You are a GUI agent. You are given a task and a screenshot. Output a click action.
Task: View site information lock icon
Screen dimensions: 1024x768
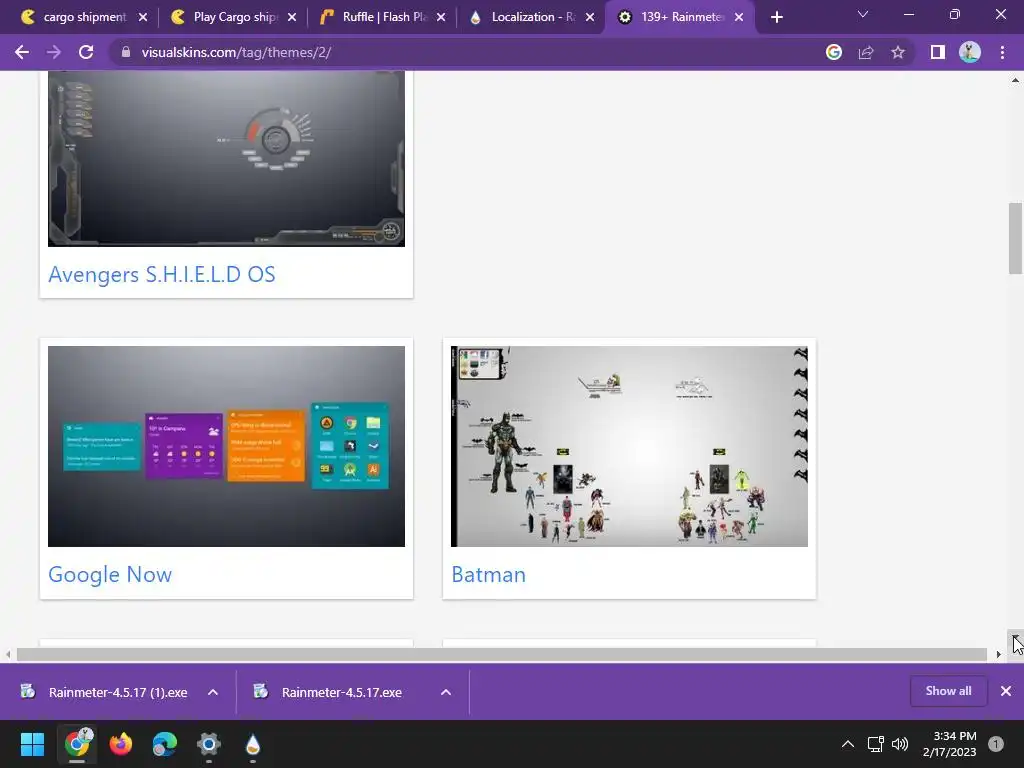(x=125, y=52)
